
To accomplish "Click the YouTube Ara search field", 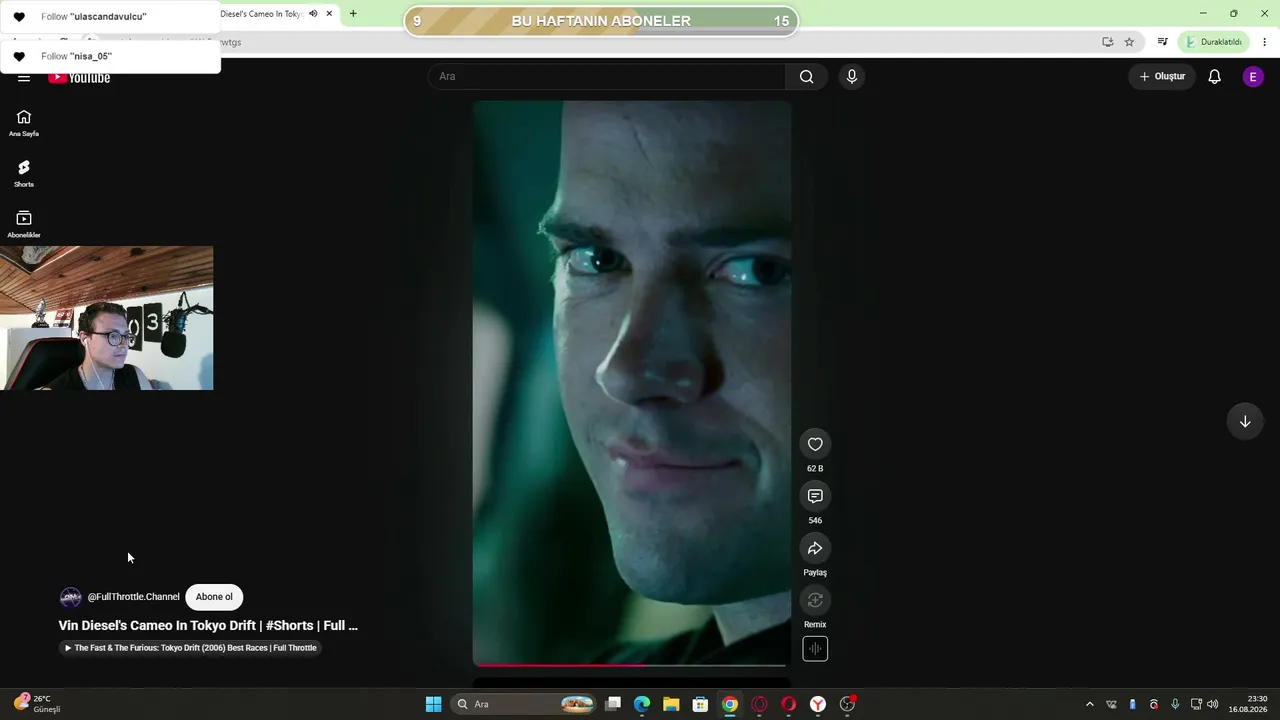I will [607, 77].
